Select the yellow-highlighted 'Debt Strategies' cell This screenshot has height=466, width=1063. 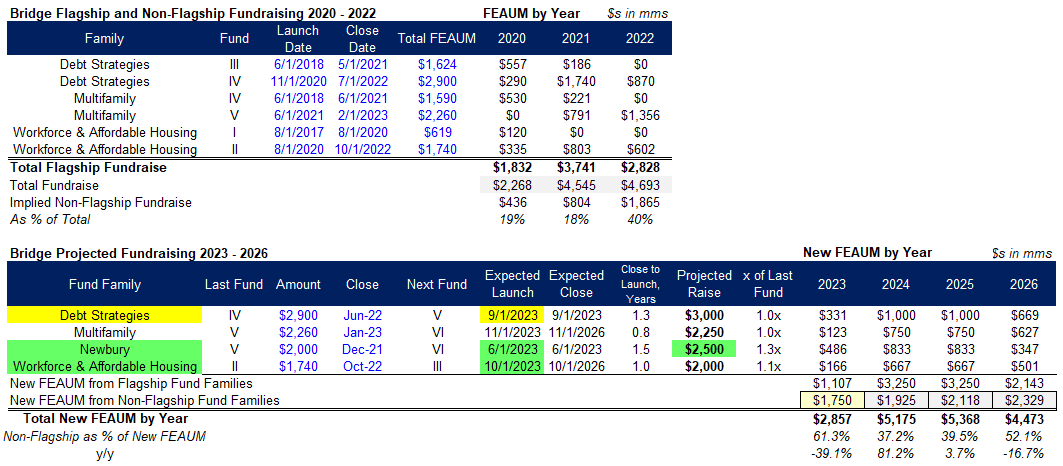point(104,315)
